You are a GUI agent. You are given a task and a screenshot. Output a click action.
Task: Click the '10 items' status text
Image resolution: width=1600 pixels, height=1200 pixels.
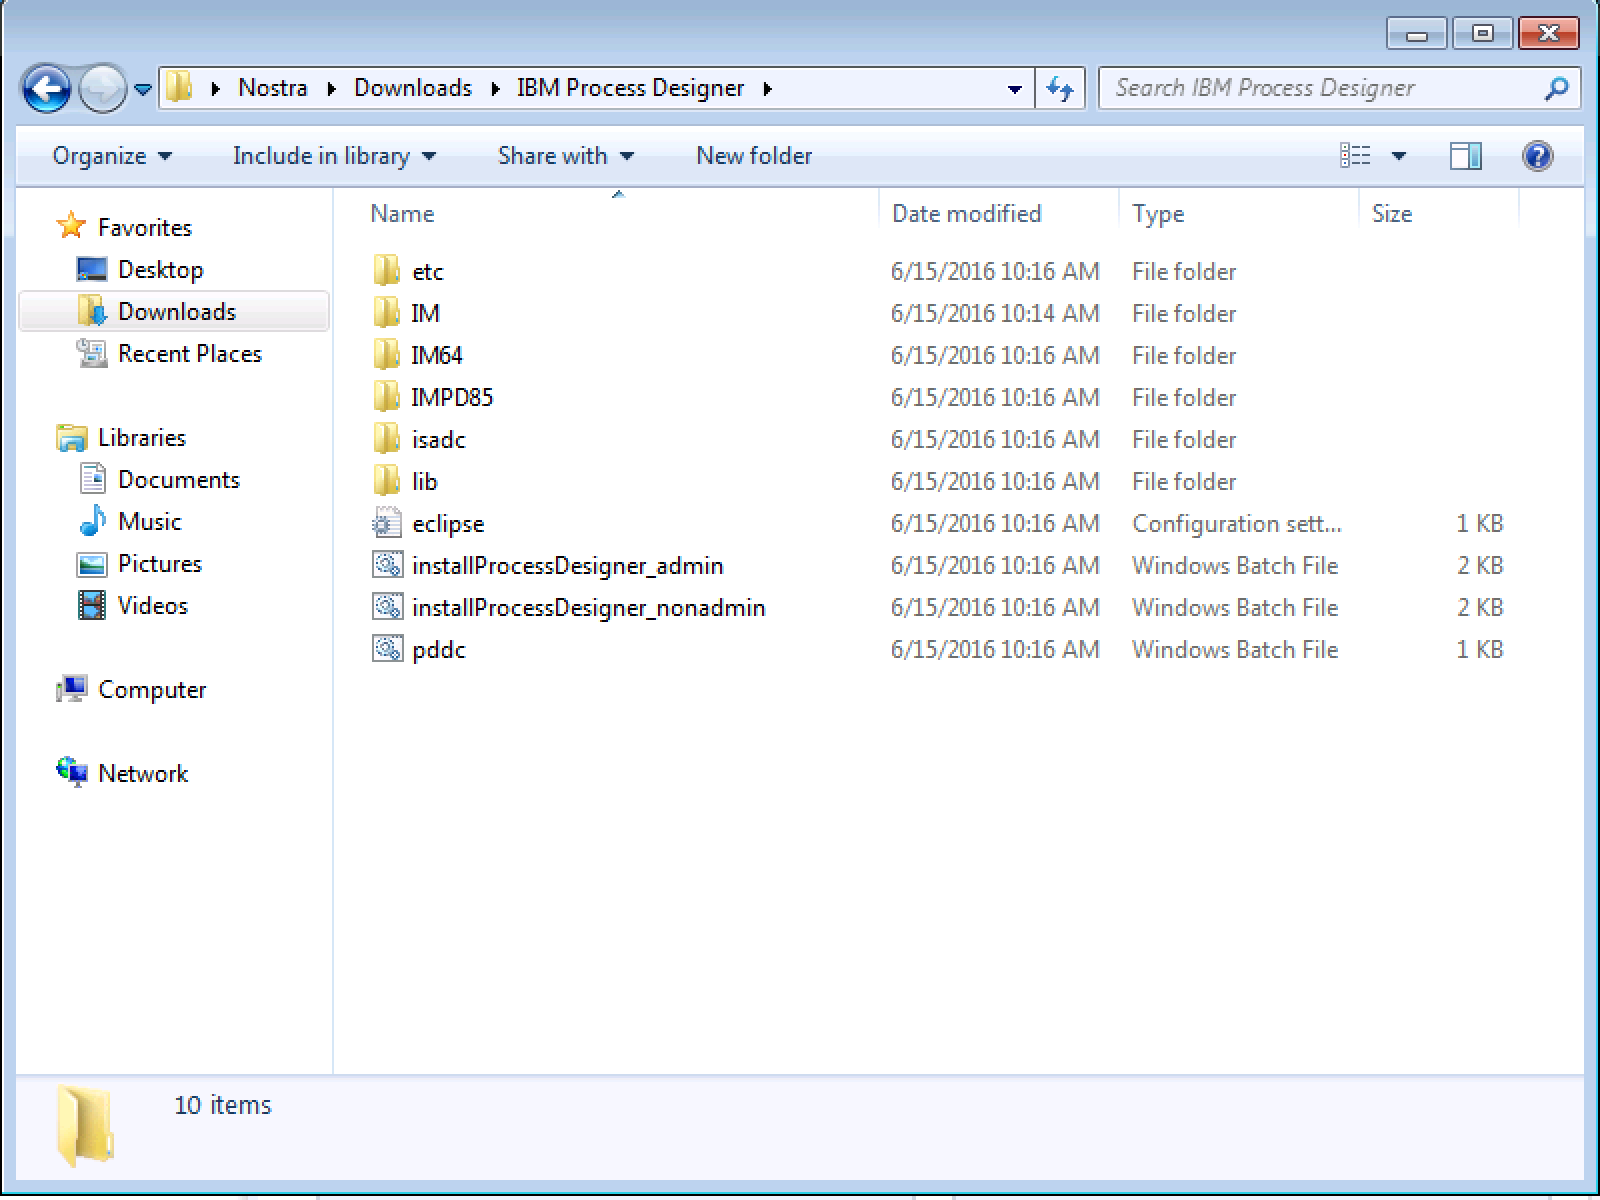click(x=223, y=1105)
